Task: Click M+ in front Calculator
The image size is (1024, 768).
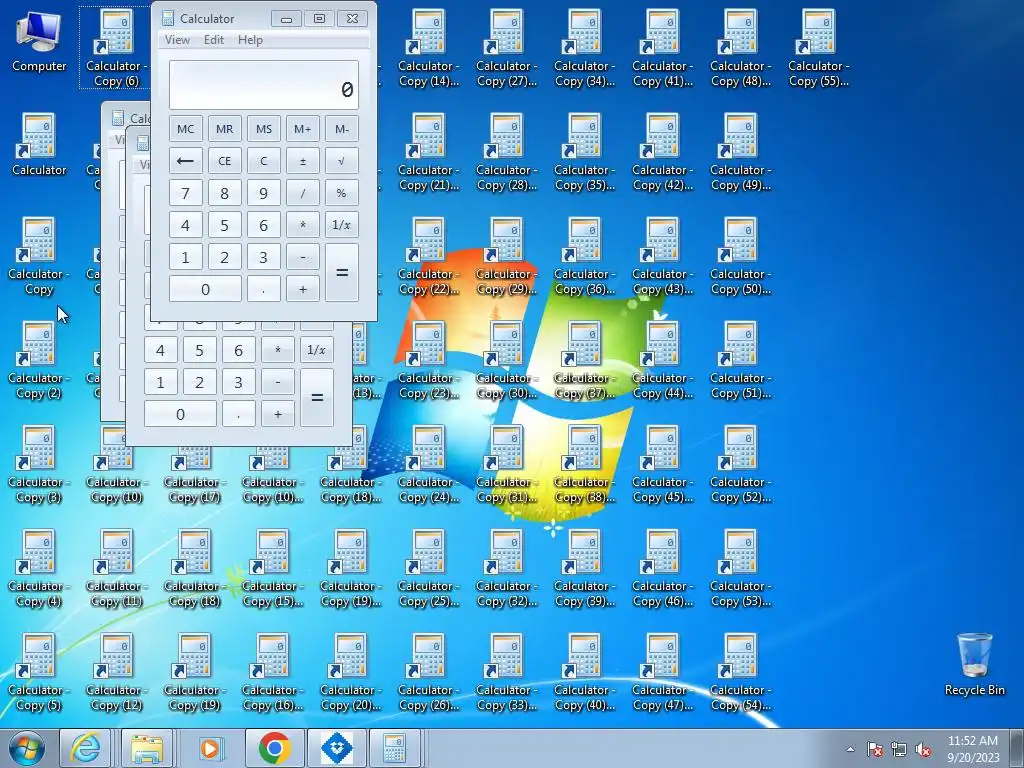Action: click(x=303, y=129)
